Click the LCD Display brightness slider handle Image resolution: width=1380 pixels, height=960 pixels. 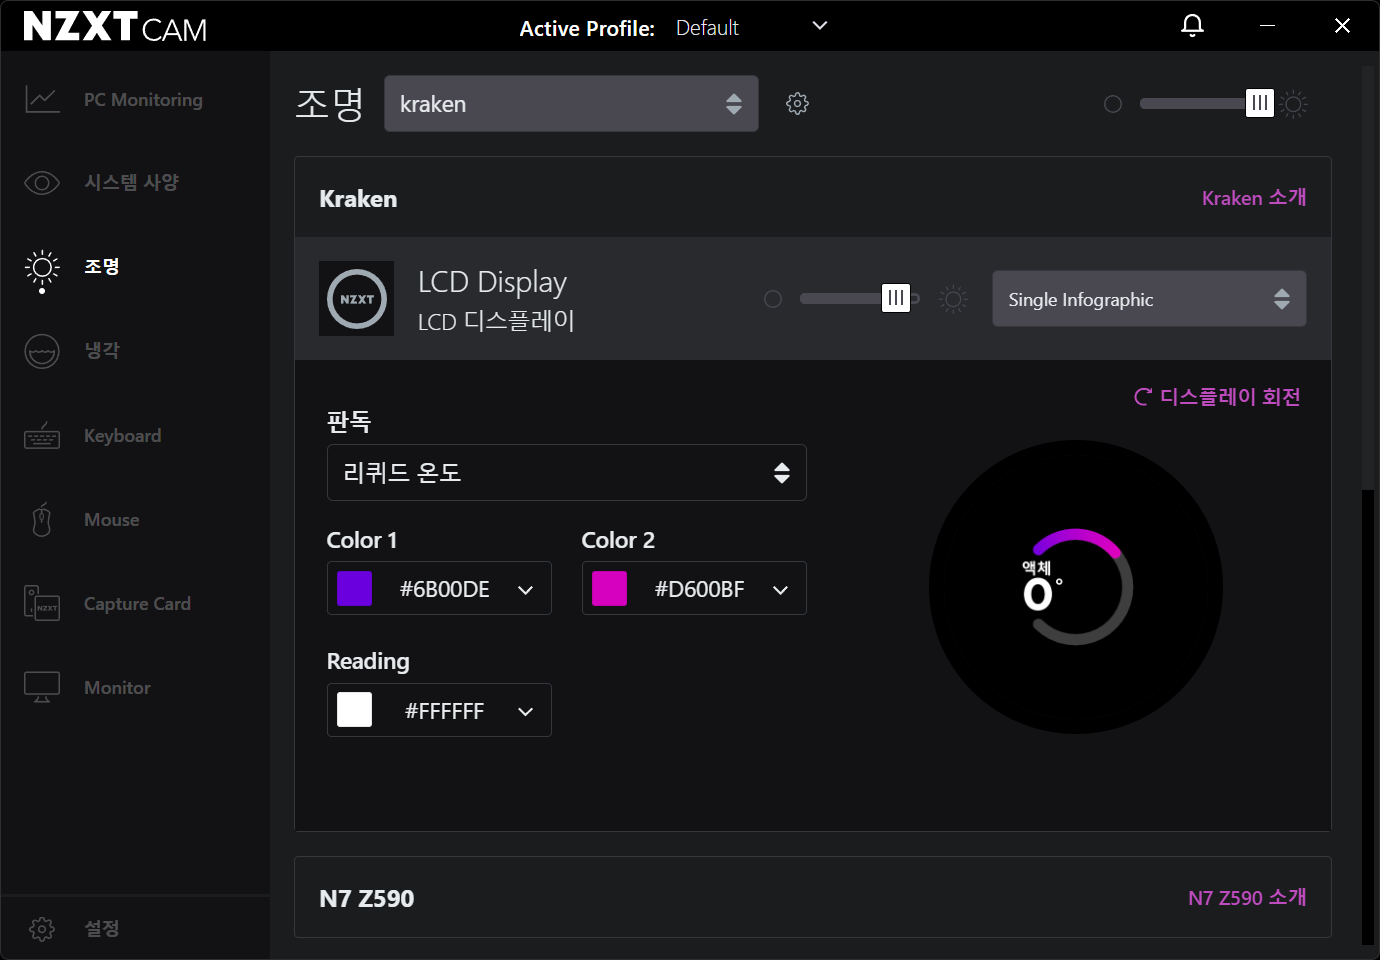click(896, 298)
